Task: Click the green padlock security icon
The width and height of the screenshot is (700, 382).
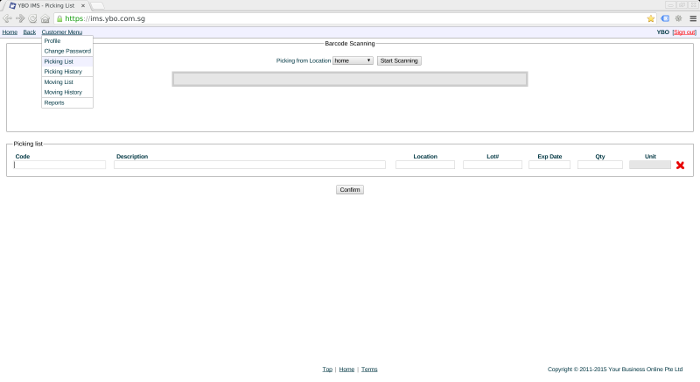Action: tap(59, 19)
